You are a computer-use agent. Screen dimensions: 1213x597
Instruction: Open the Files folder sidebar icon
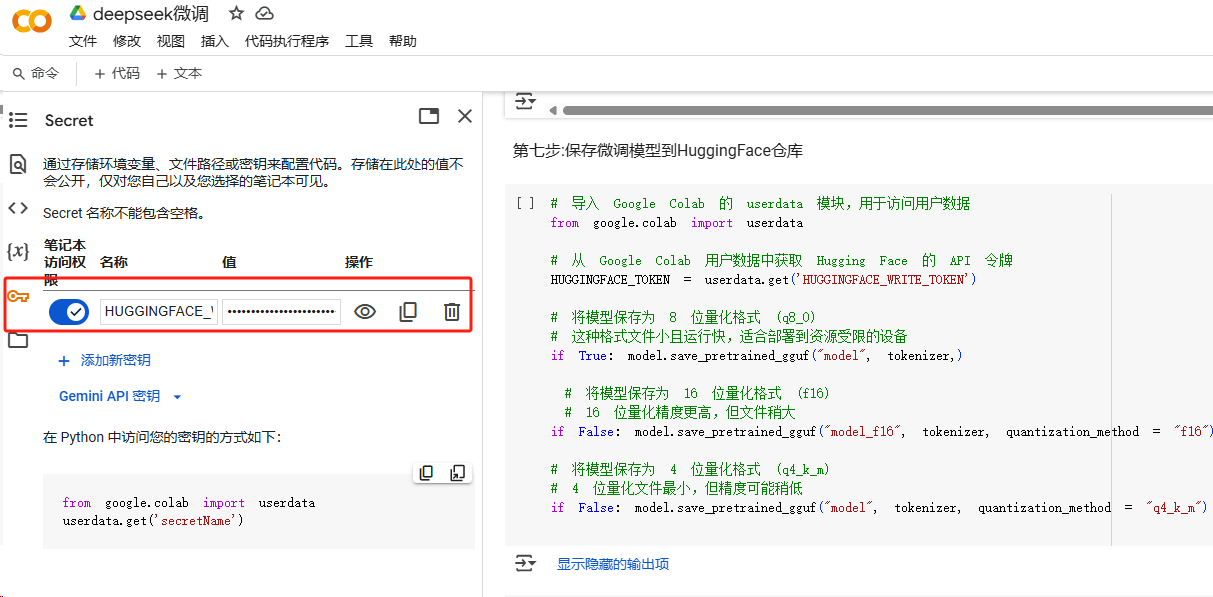tap(18, 340)
